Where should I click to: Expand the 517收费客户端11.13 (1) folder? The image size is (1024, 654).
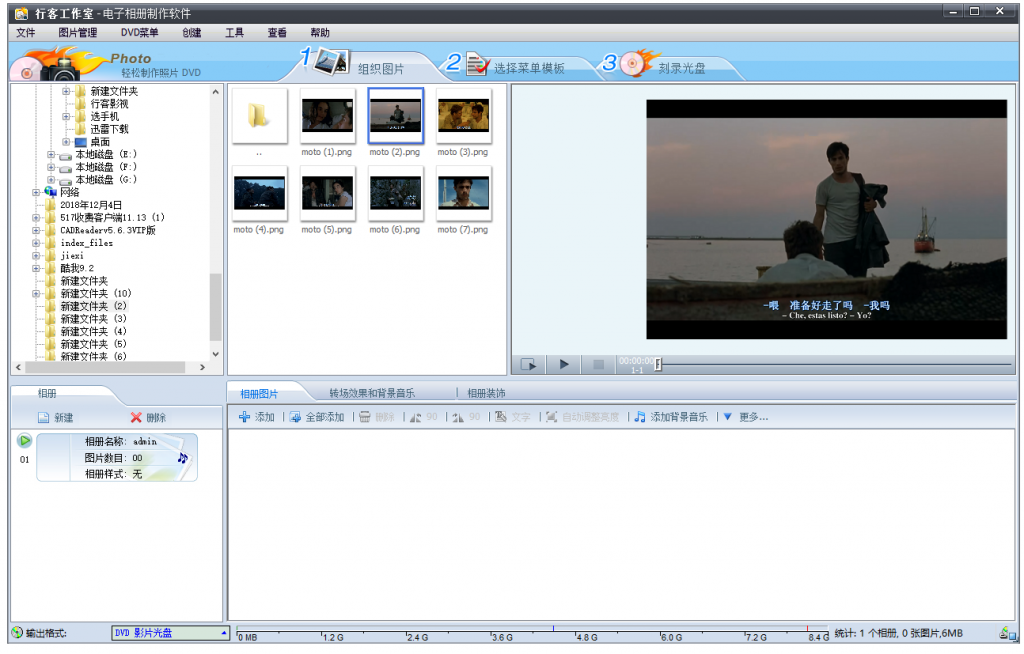pos(36,218)
